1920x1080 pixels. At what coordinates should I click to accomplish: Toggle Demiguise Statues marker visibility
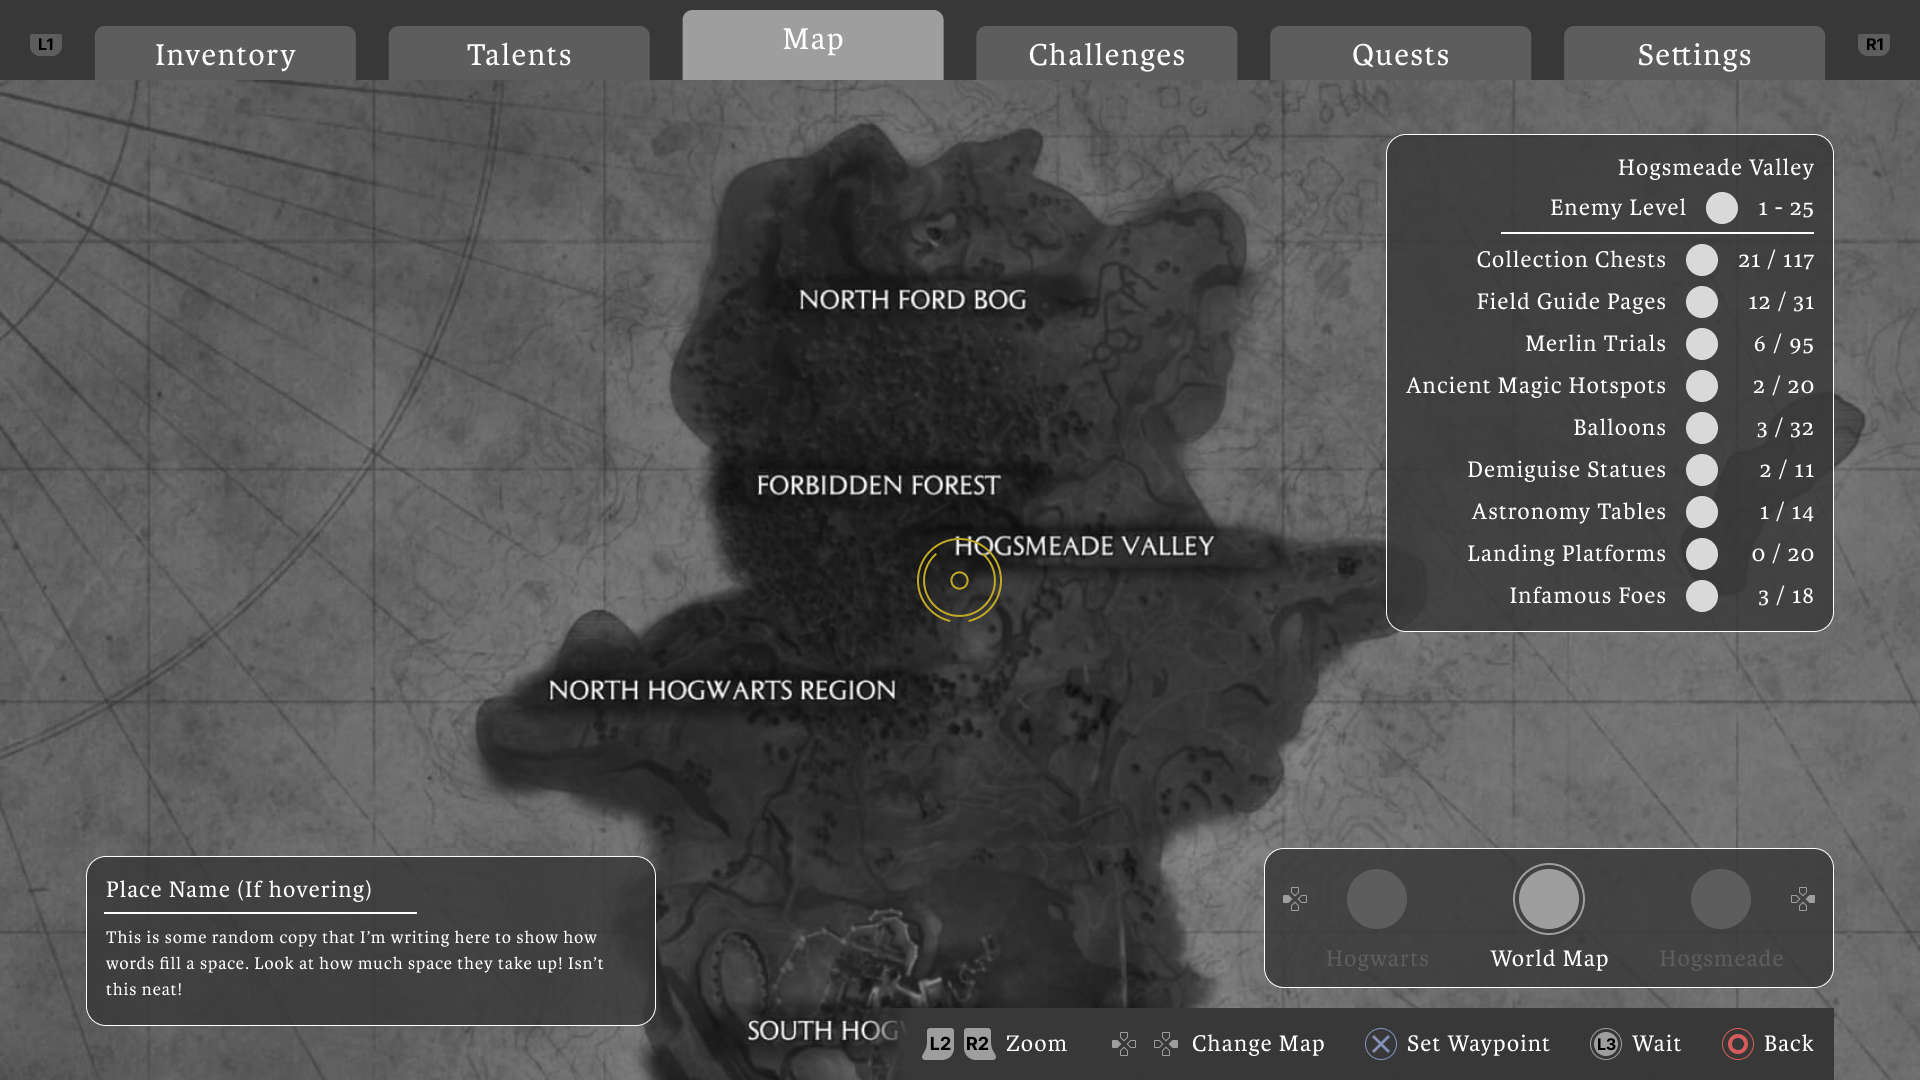tap(1702, 470)
